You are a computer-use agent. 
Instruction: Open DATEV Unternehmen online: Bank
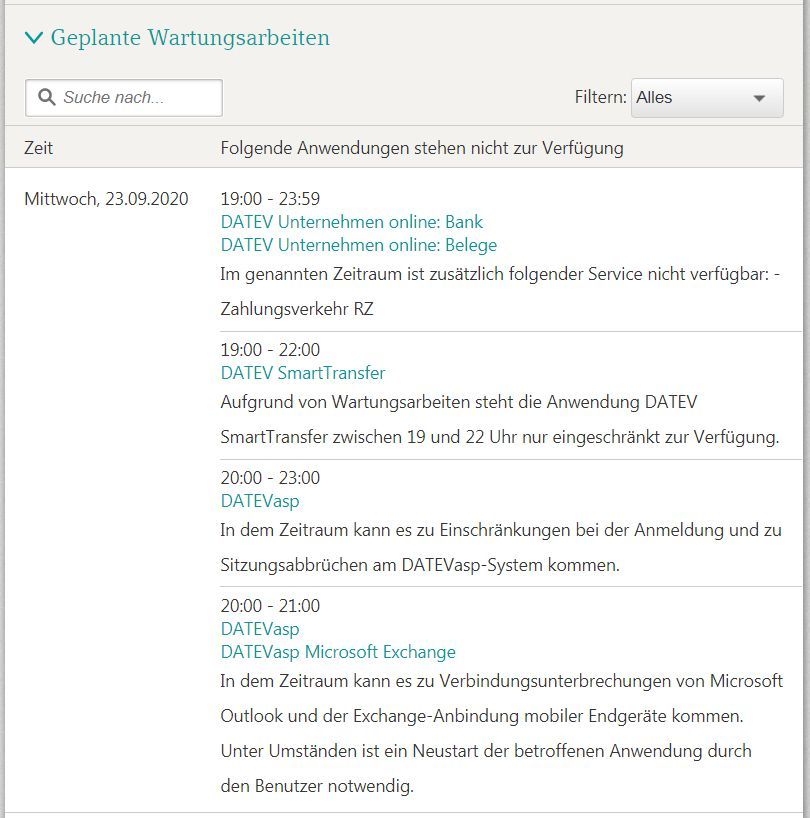click(351, 222)
